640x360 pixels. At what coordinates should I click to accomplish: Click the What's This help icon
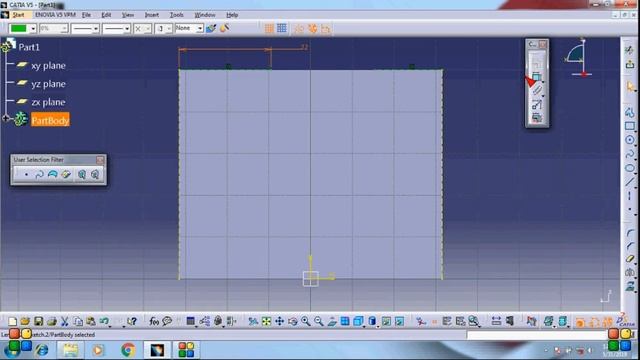(x=131, y=322)
